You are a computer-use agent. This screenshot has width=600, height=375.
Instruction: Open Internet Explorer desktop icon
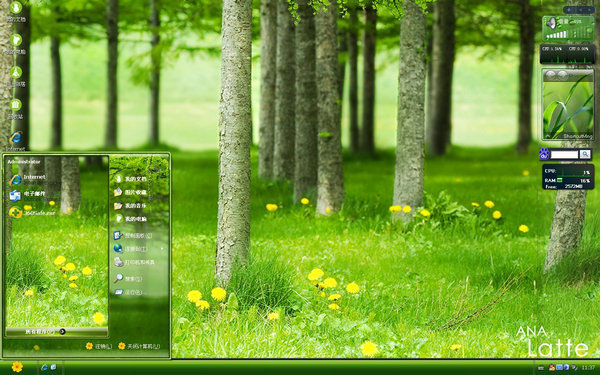pos(16,141)
